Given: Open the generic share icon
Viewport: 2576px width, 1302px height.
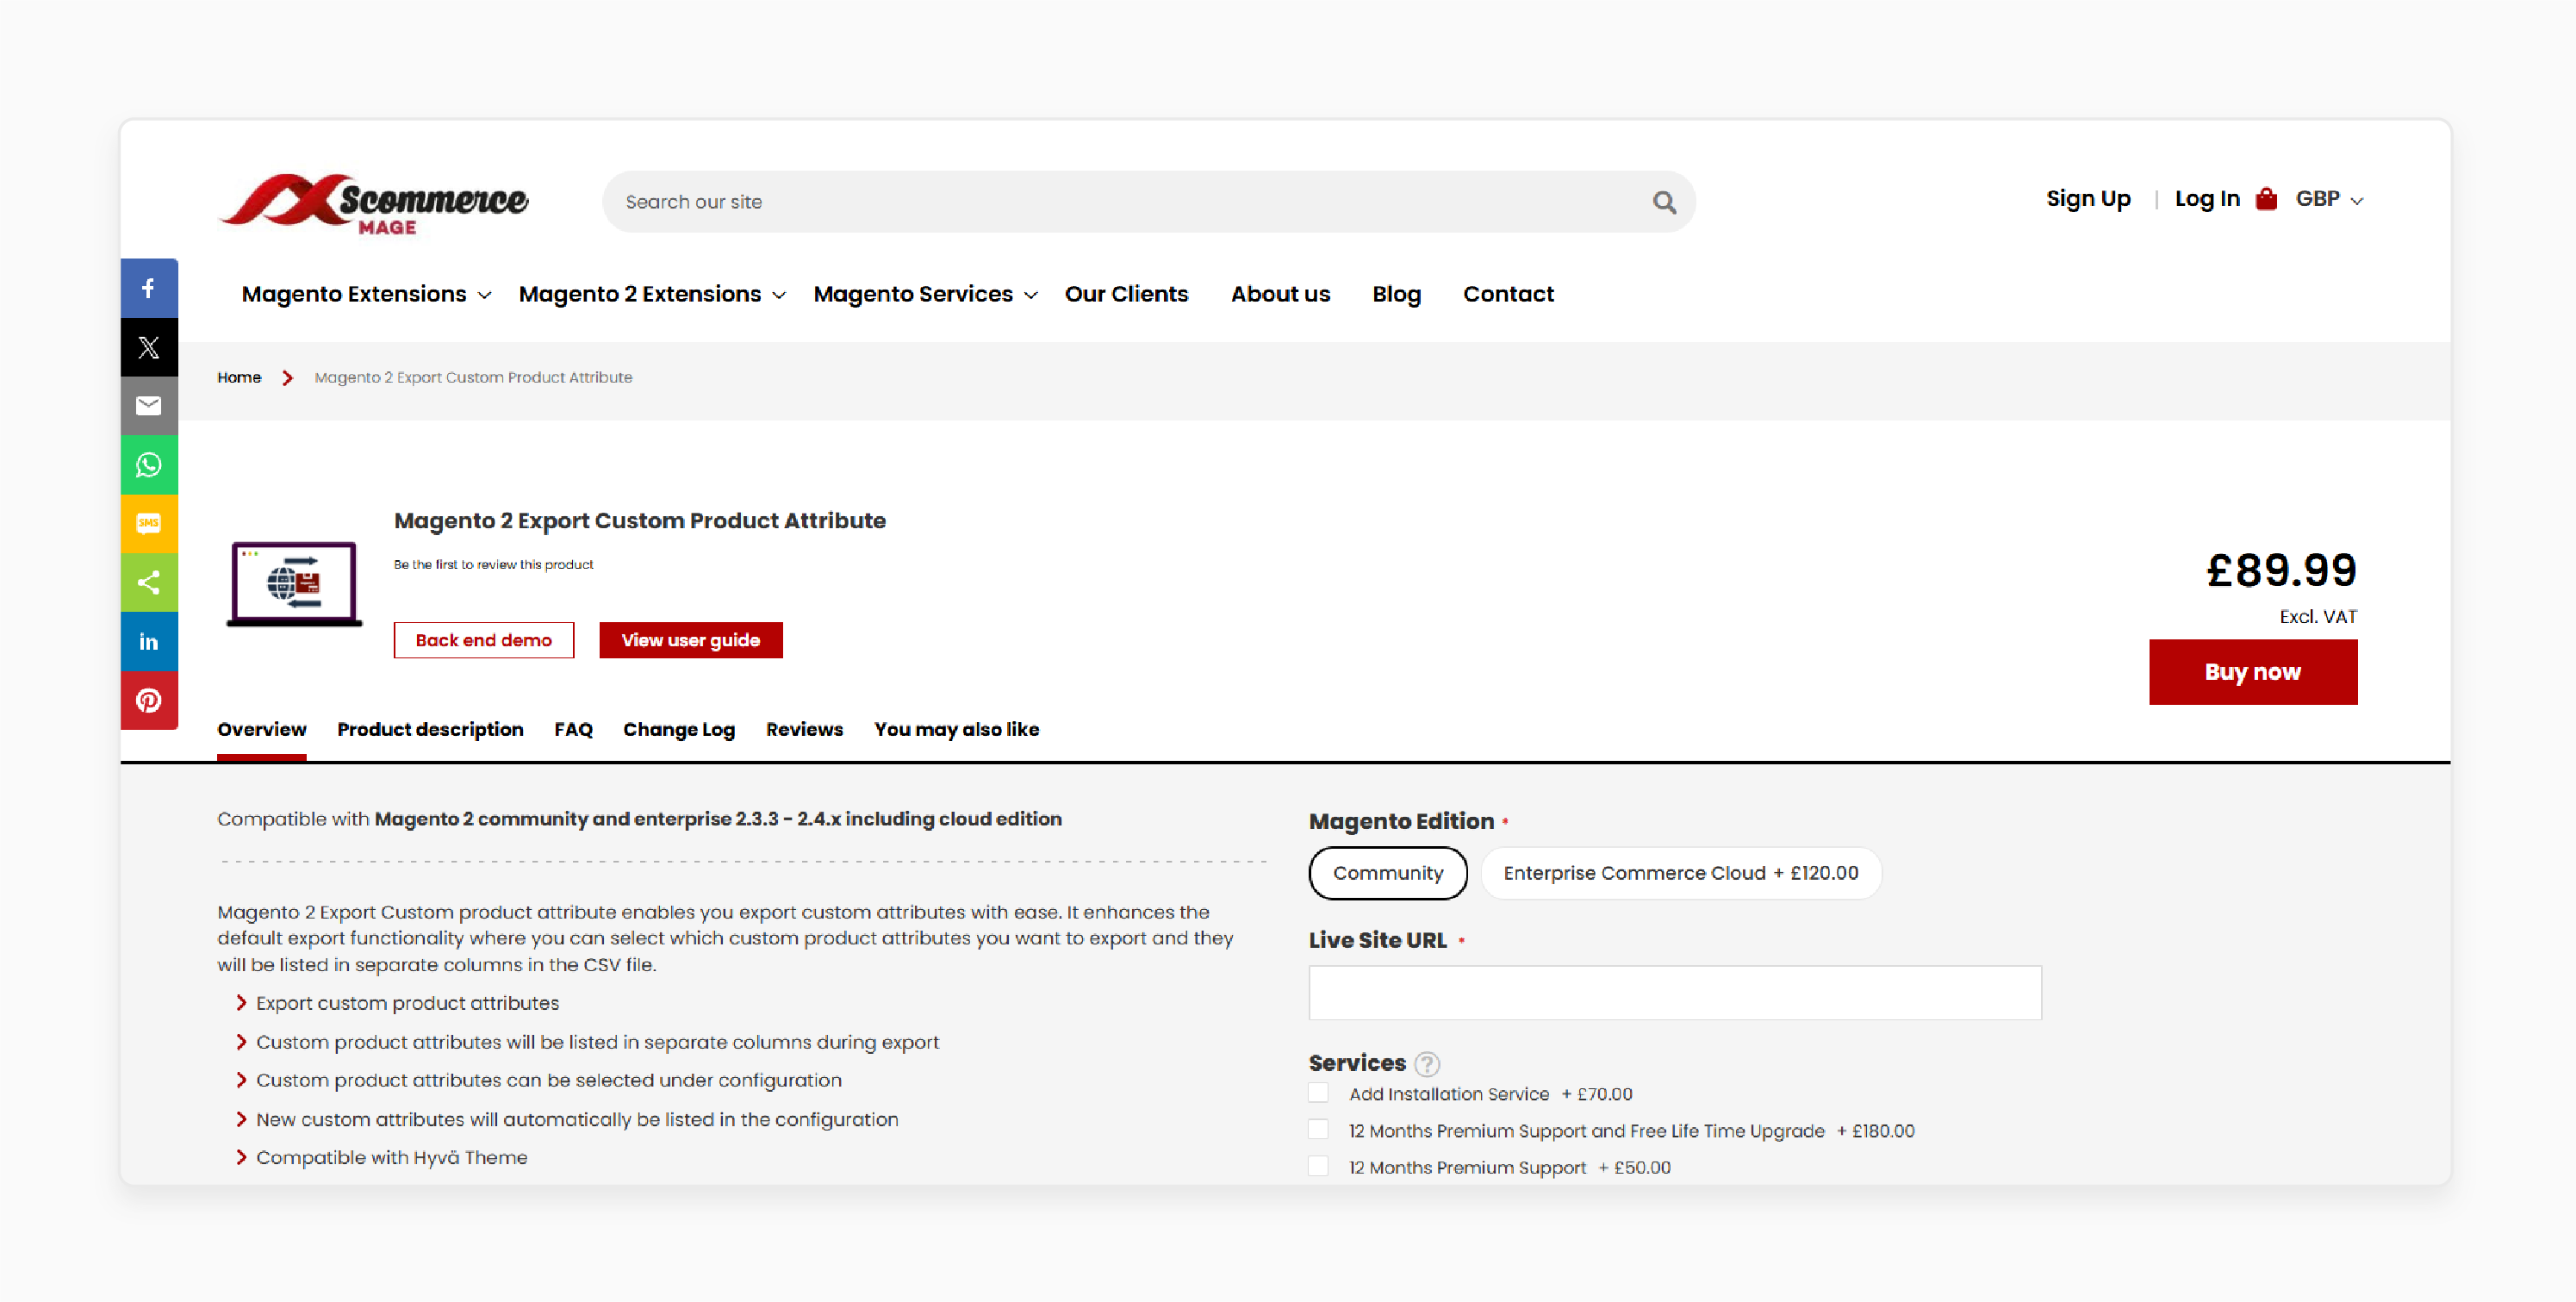Looking at the screenshot, I should pos(149,582).
